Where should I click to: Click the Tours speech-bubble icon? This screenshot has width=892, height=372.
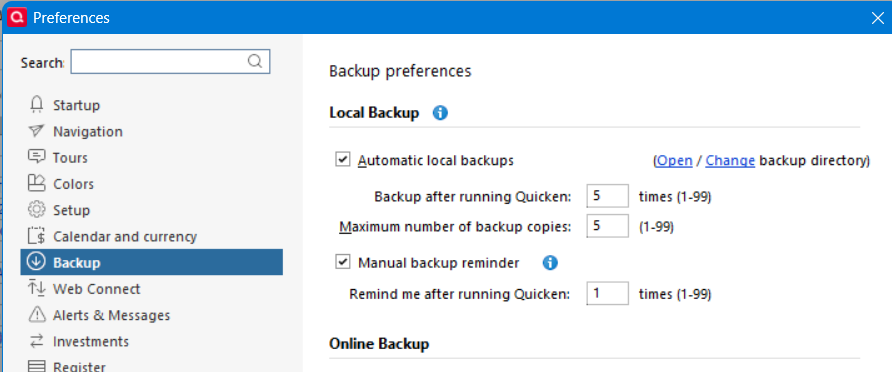pos(36,157)
